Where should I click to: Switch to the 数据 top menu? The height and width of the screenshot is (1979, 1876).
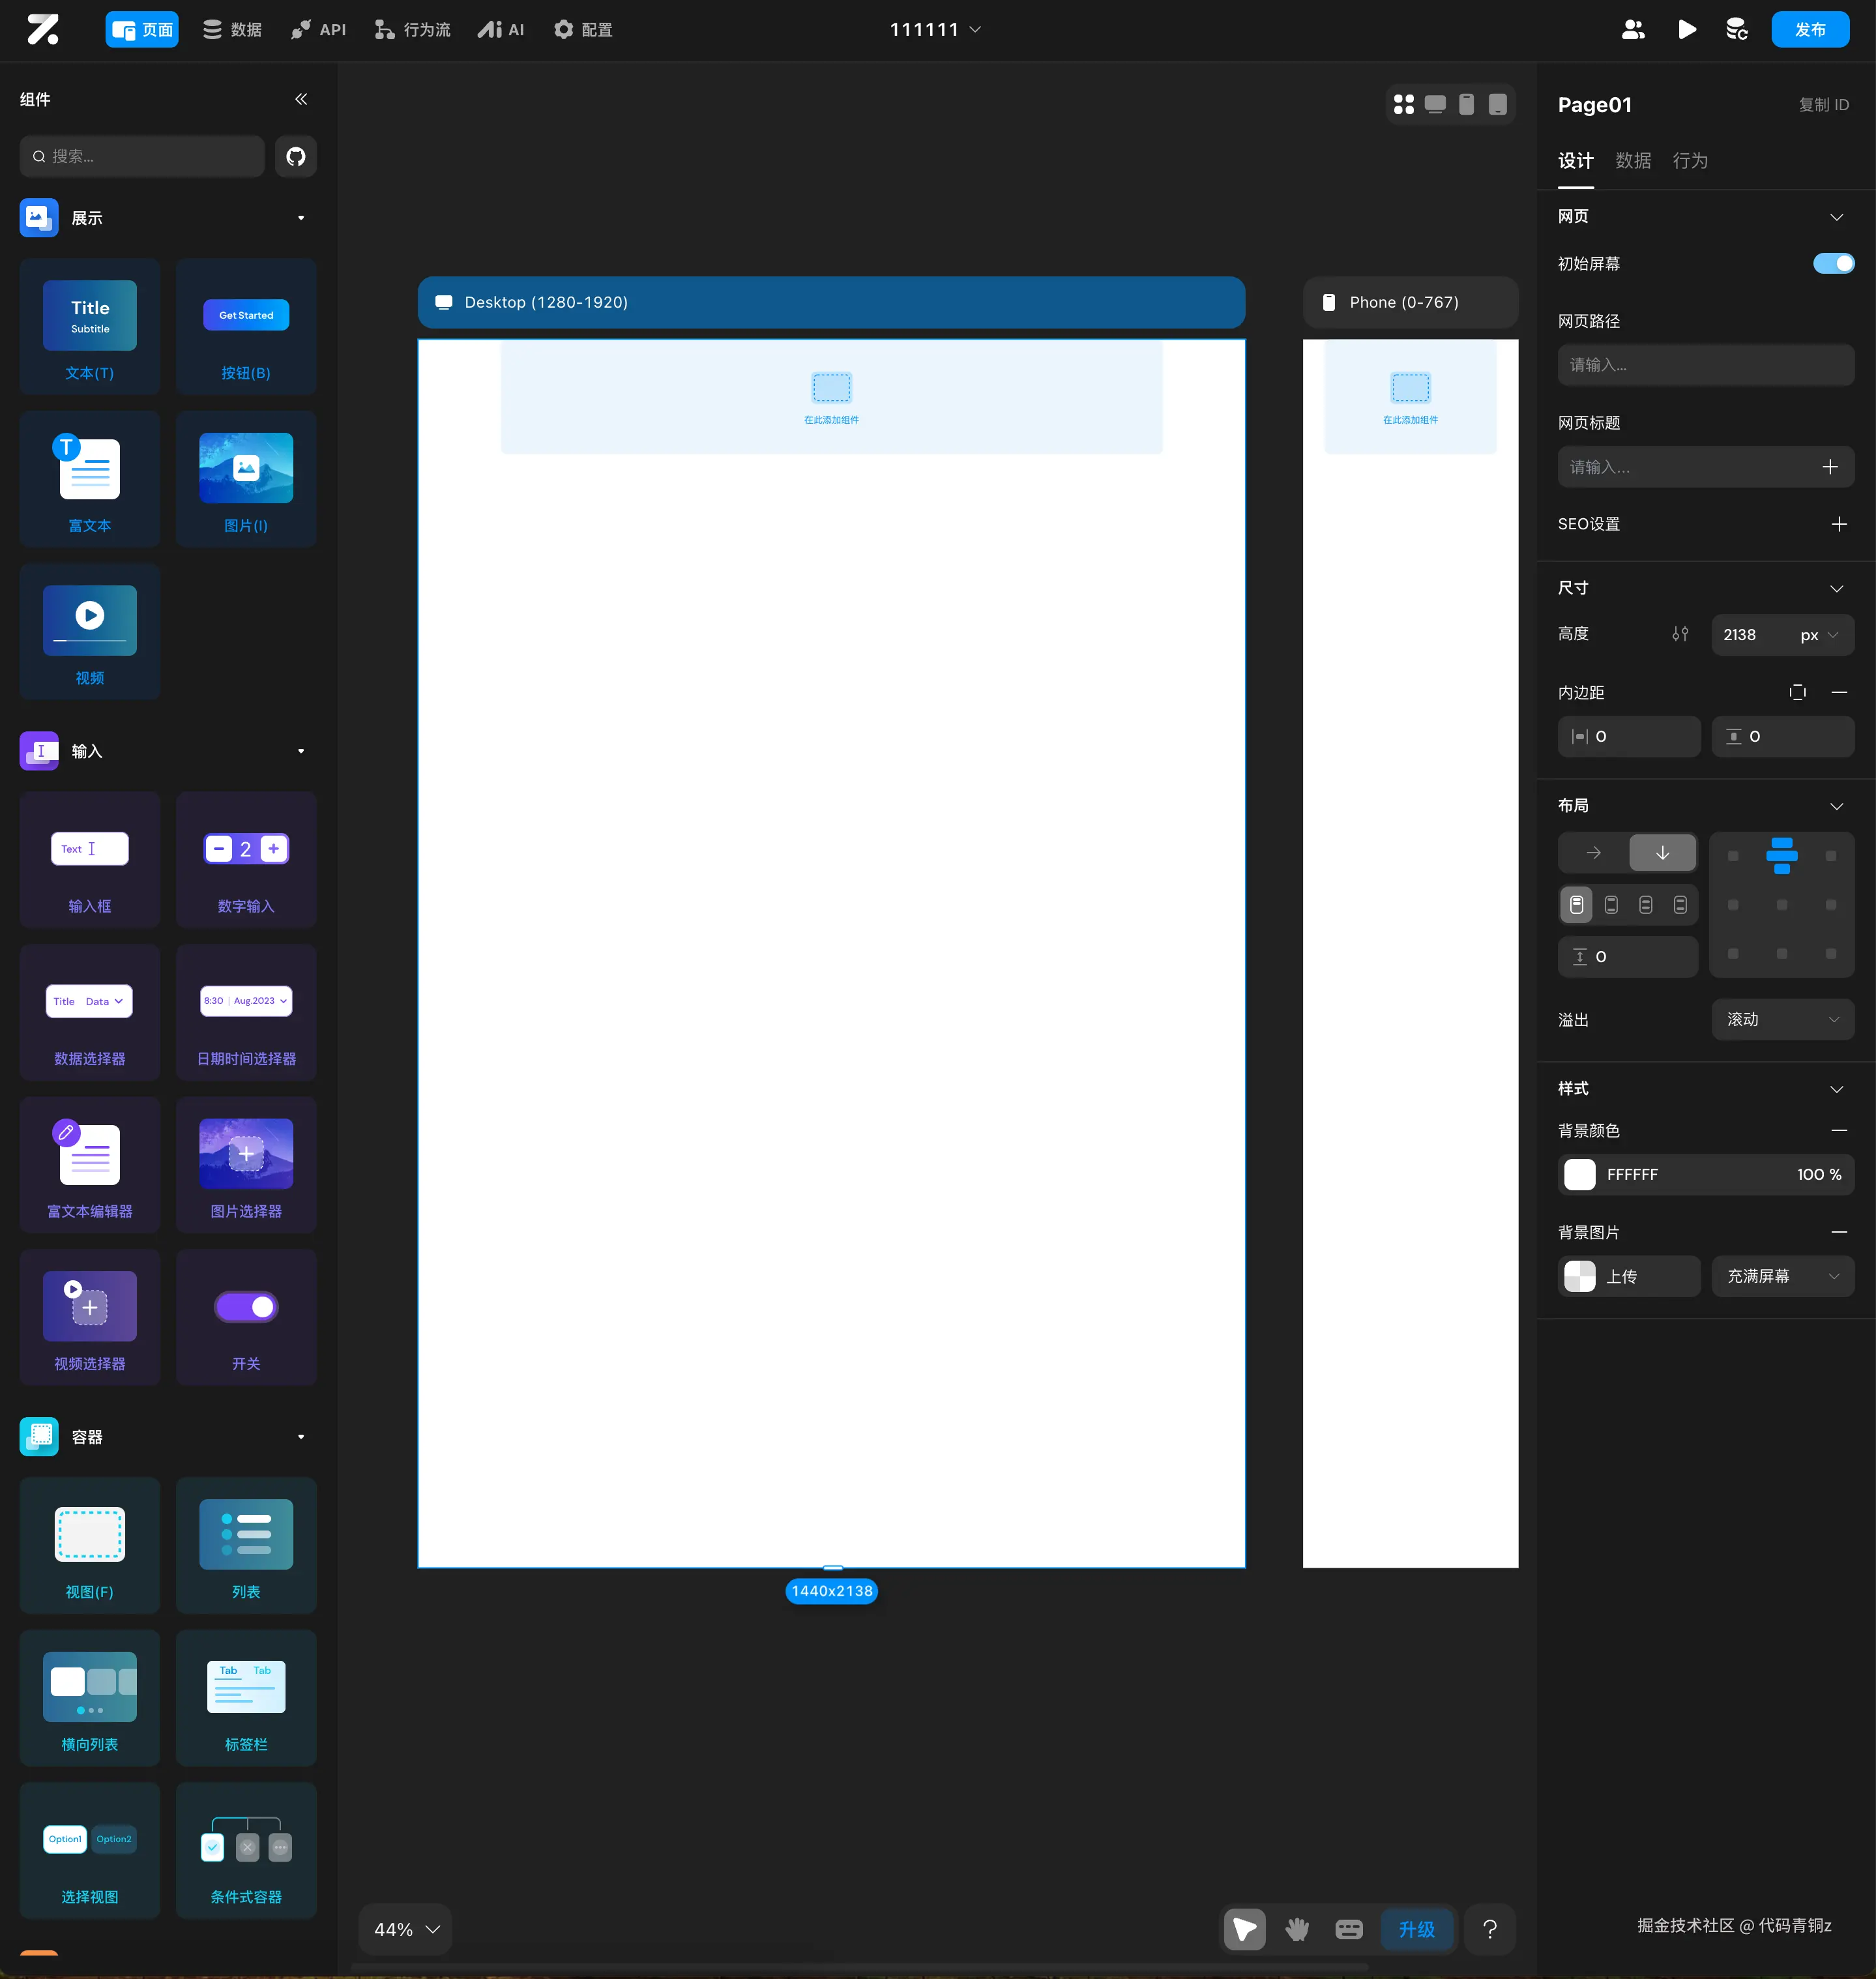pyautogui.click(x=232, y=29)
